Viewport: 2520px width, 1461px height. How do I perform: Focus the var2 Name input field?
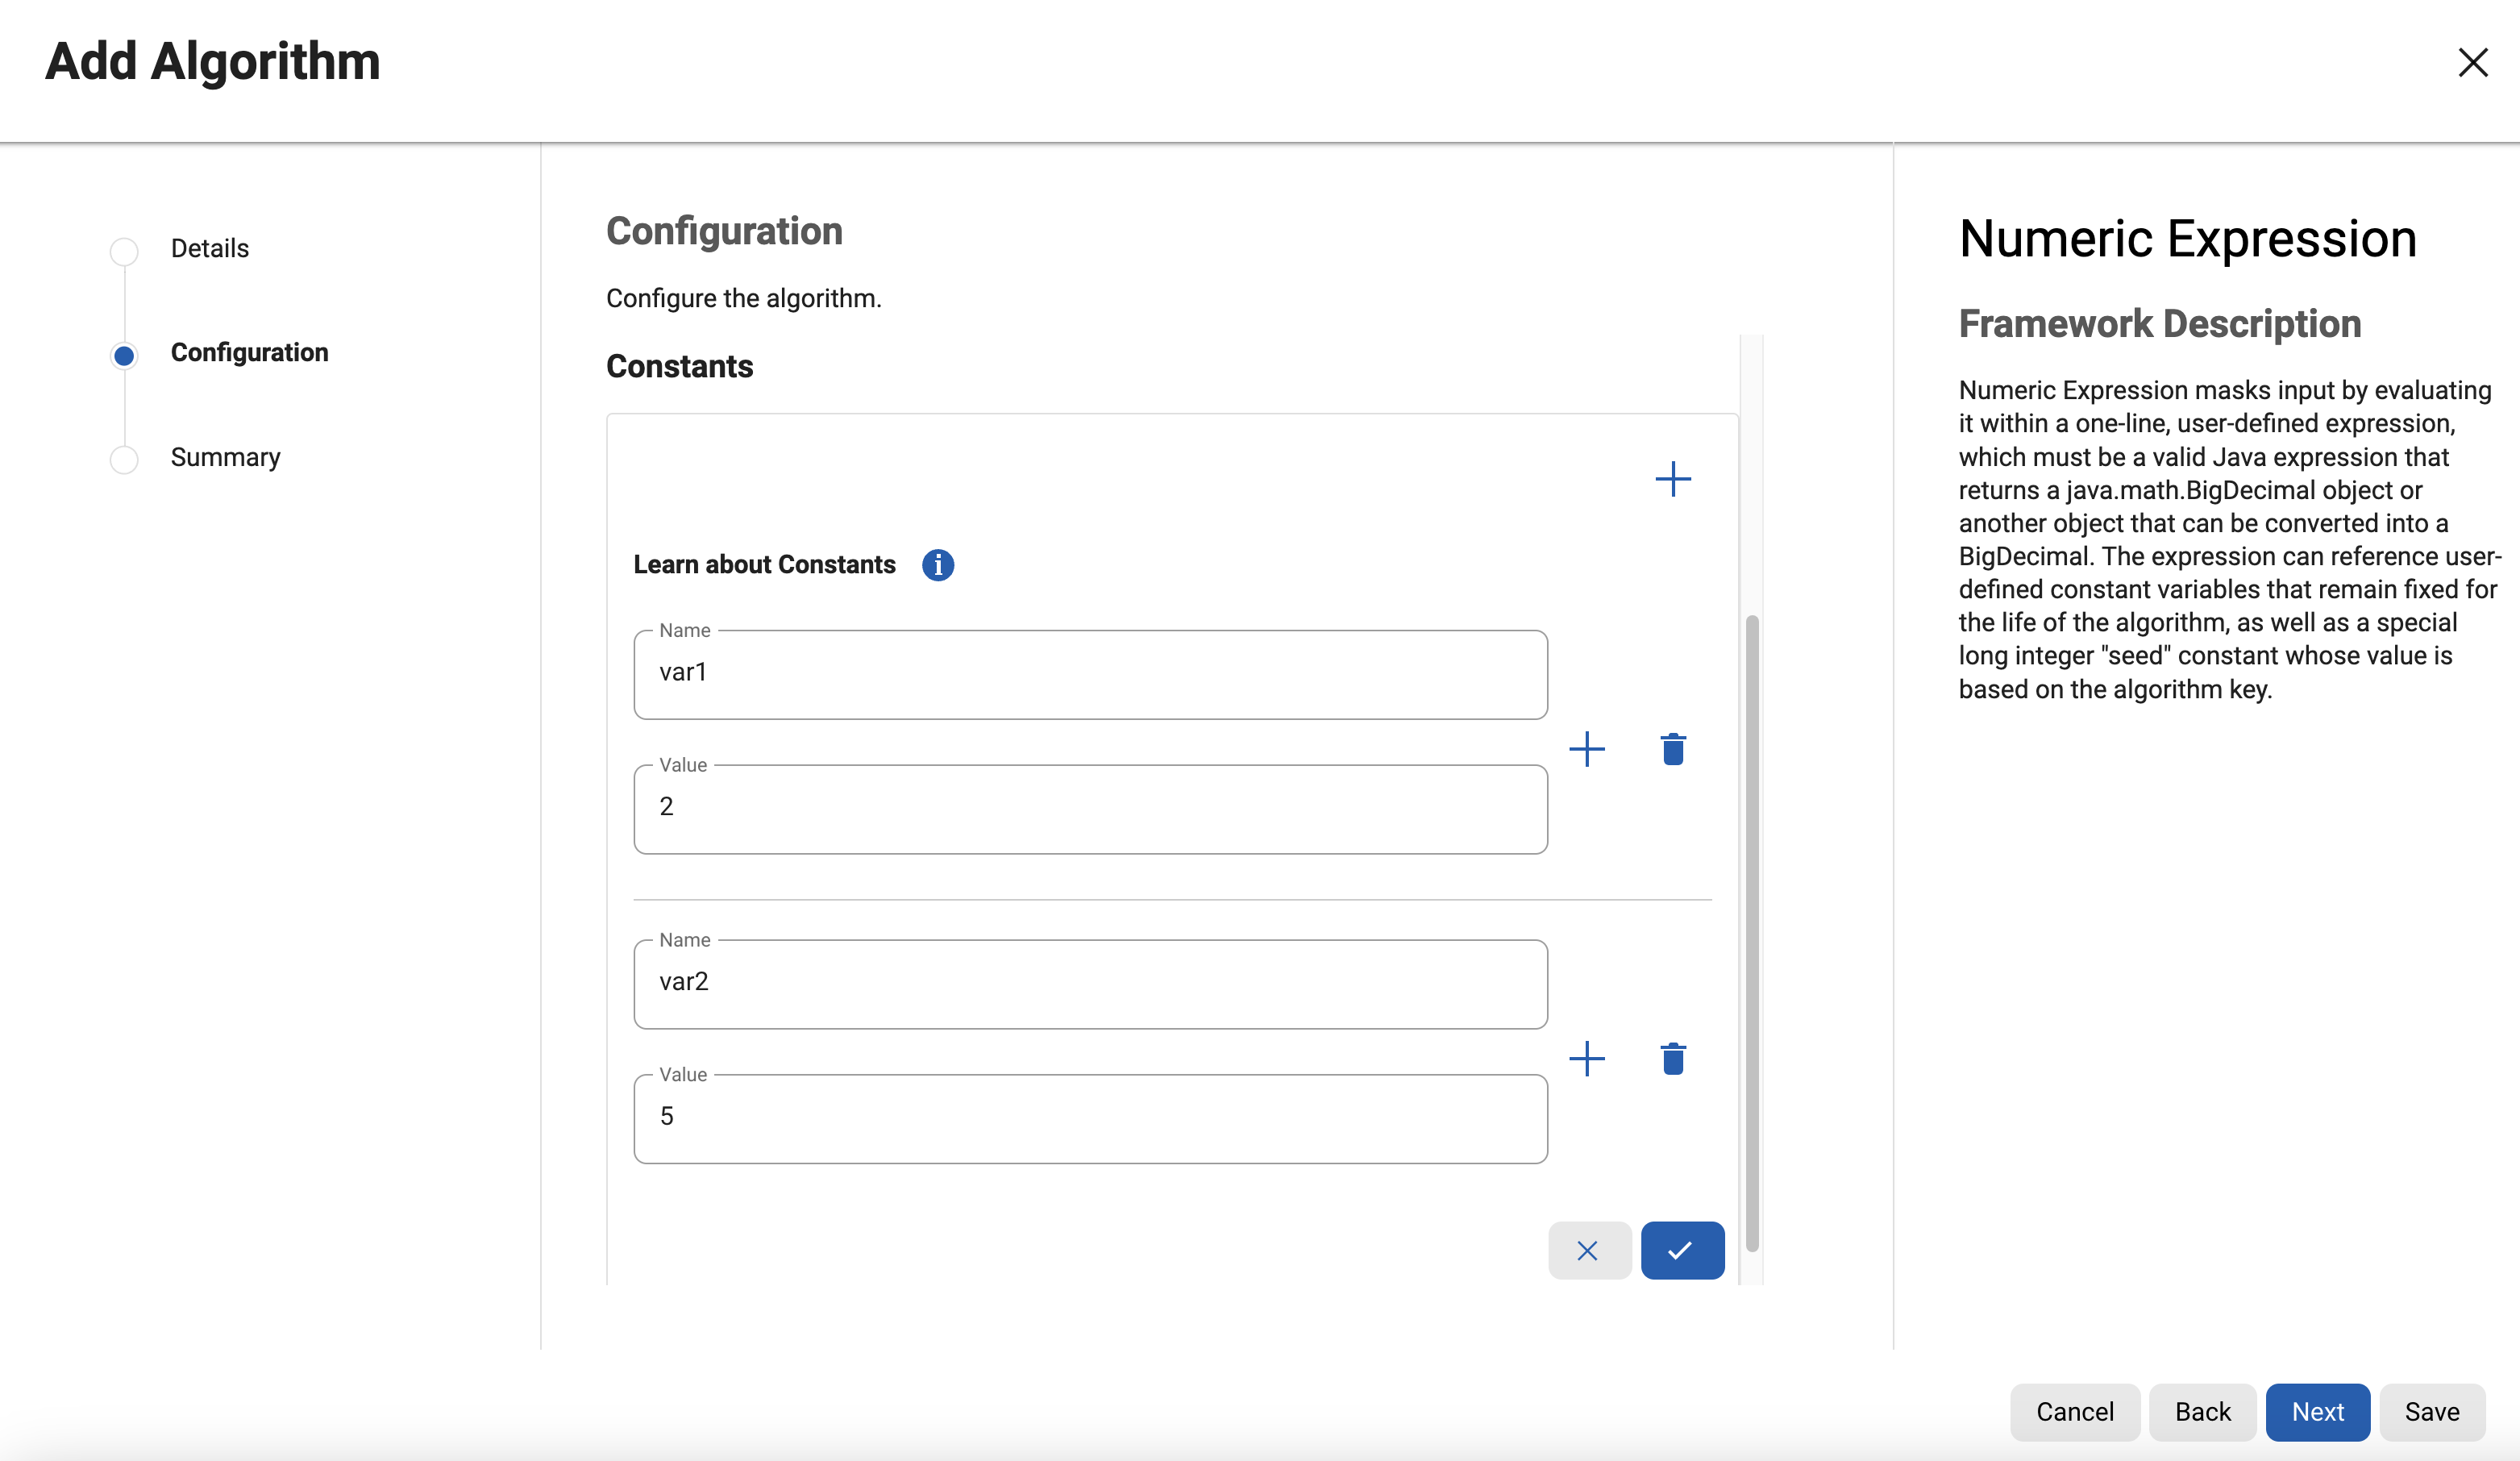coord(1090,983)
